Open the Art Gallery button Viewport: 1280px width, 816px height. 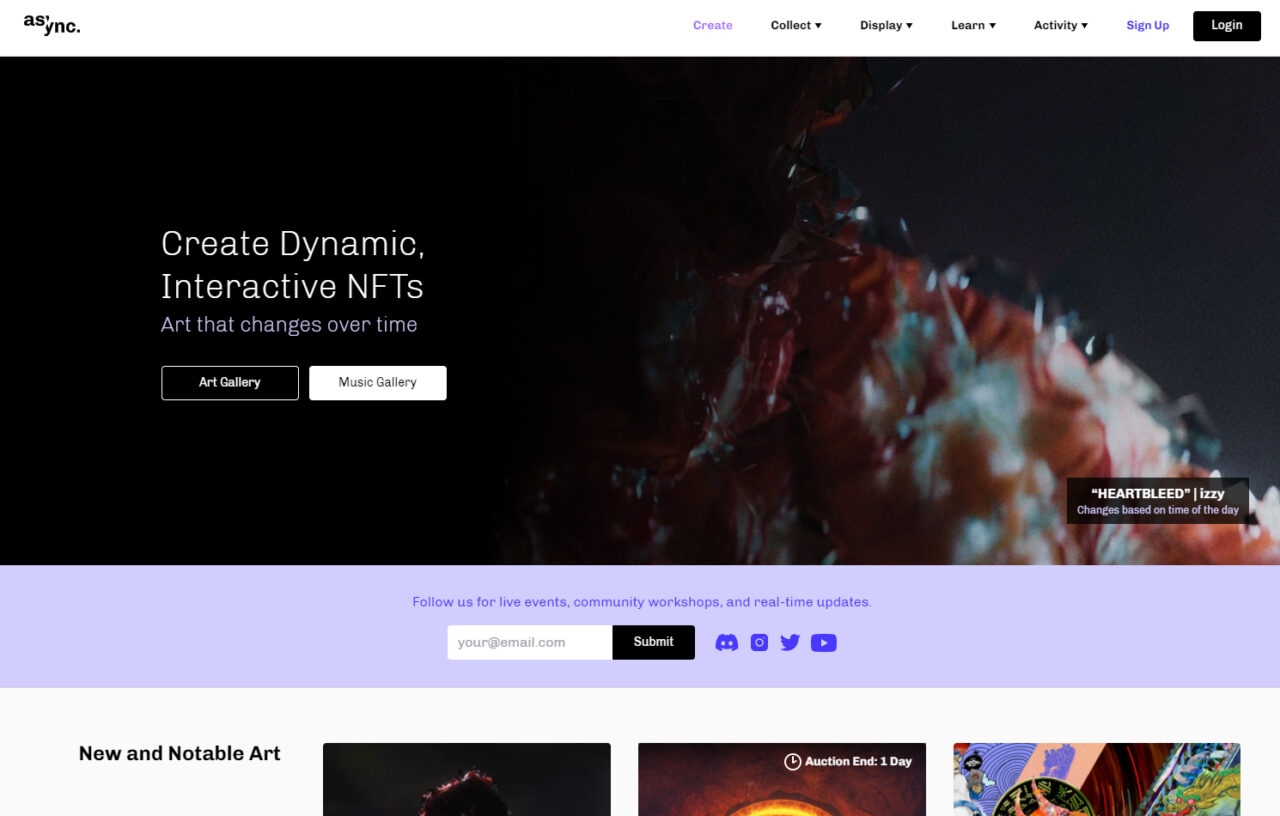(x=230, y=383)
